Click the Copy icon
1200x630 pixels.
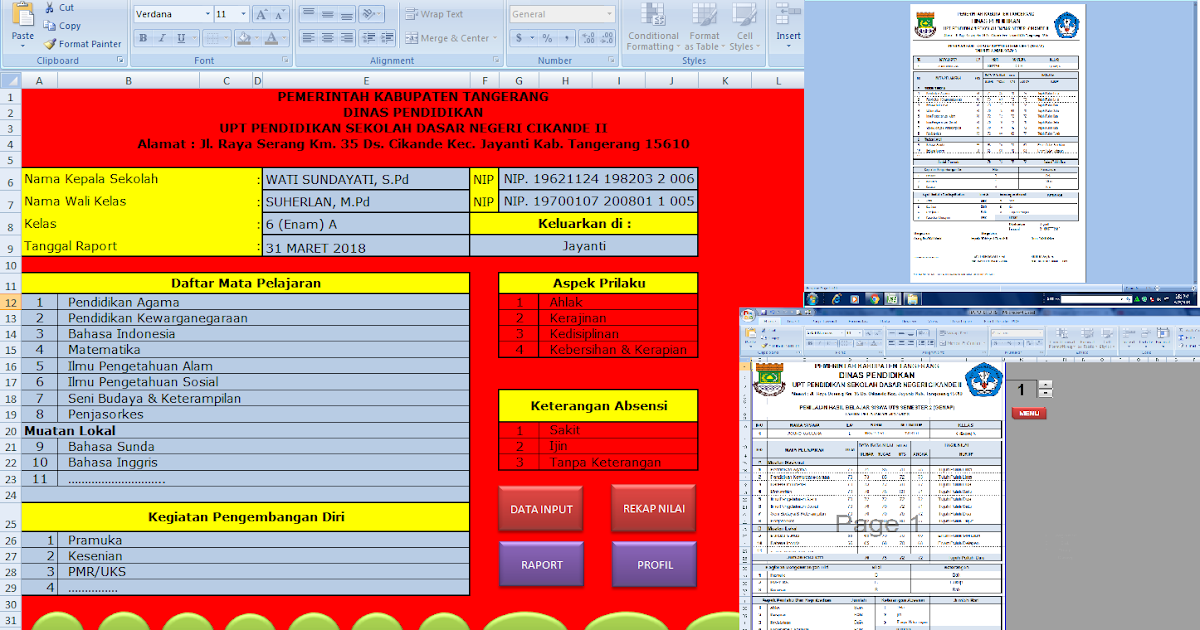tap(50, 26)
